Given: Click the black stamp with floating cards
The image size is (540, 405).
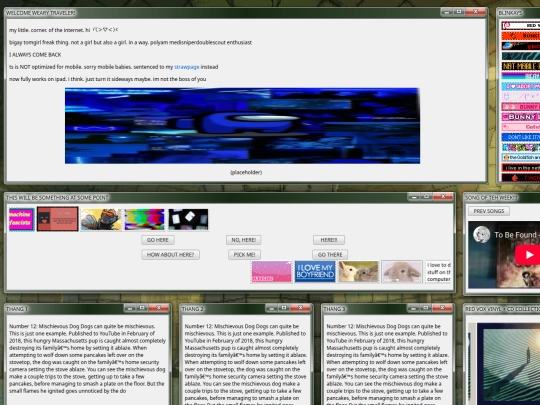Looking at the screenshot, I should (188, 219).
